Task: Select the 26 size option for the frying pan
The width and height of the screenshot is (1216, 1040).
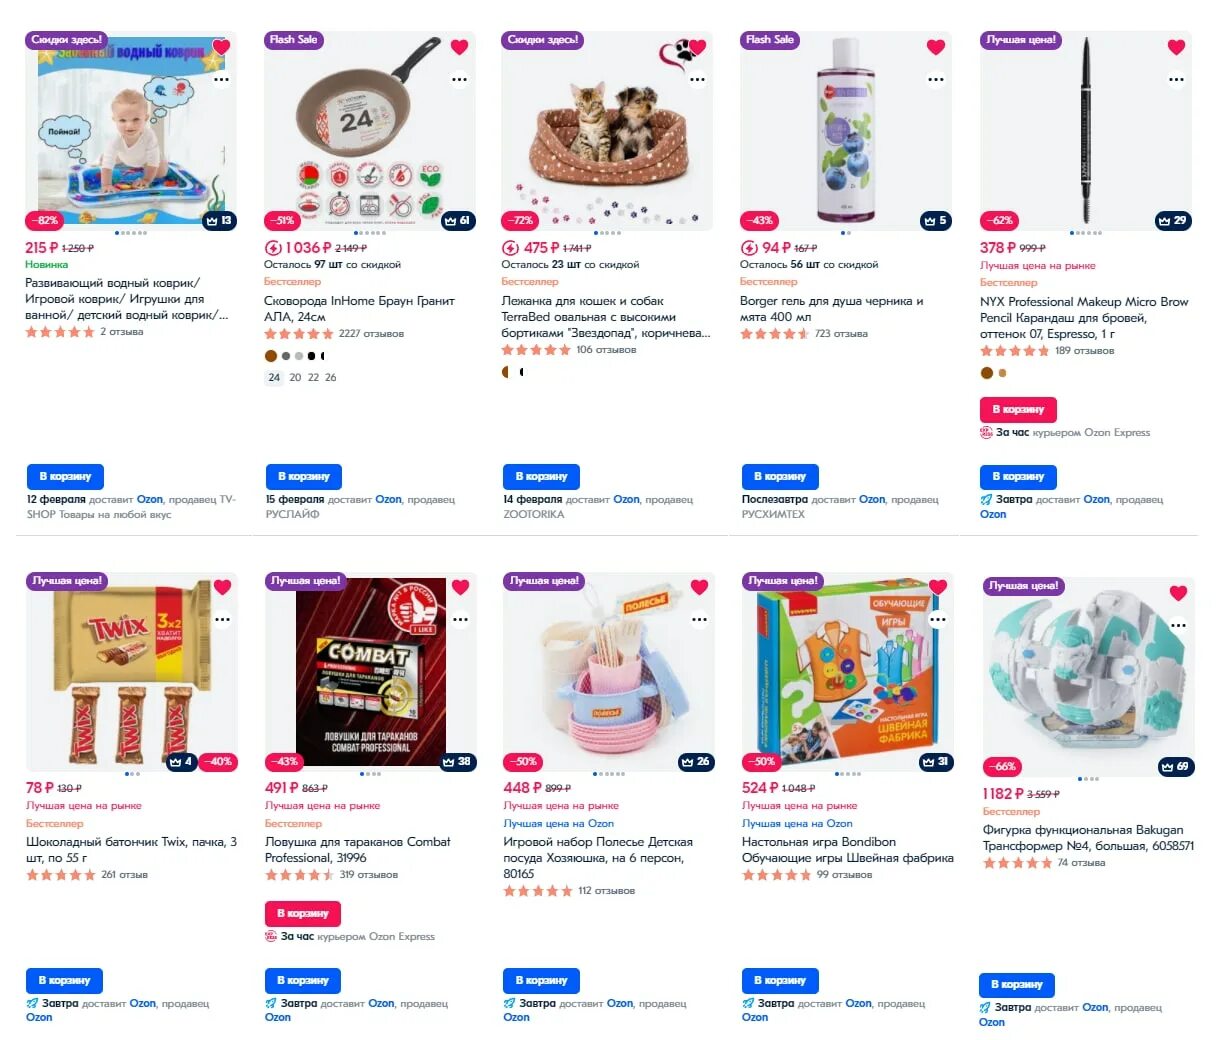Action: 330,378
